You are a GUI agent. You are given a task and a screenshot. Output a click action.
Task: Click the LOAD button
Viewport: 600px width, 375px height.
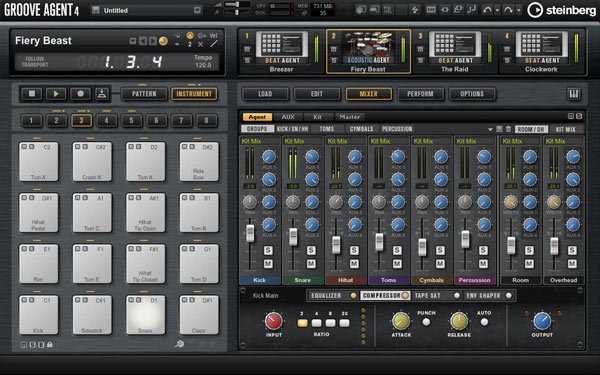[x=265, y=94]
